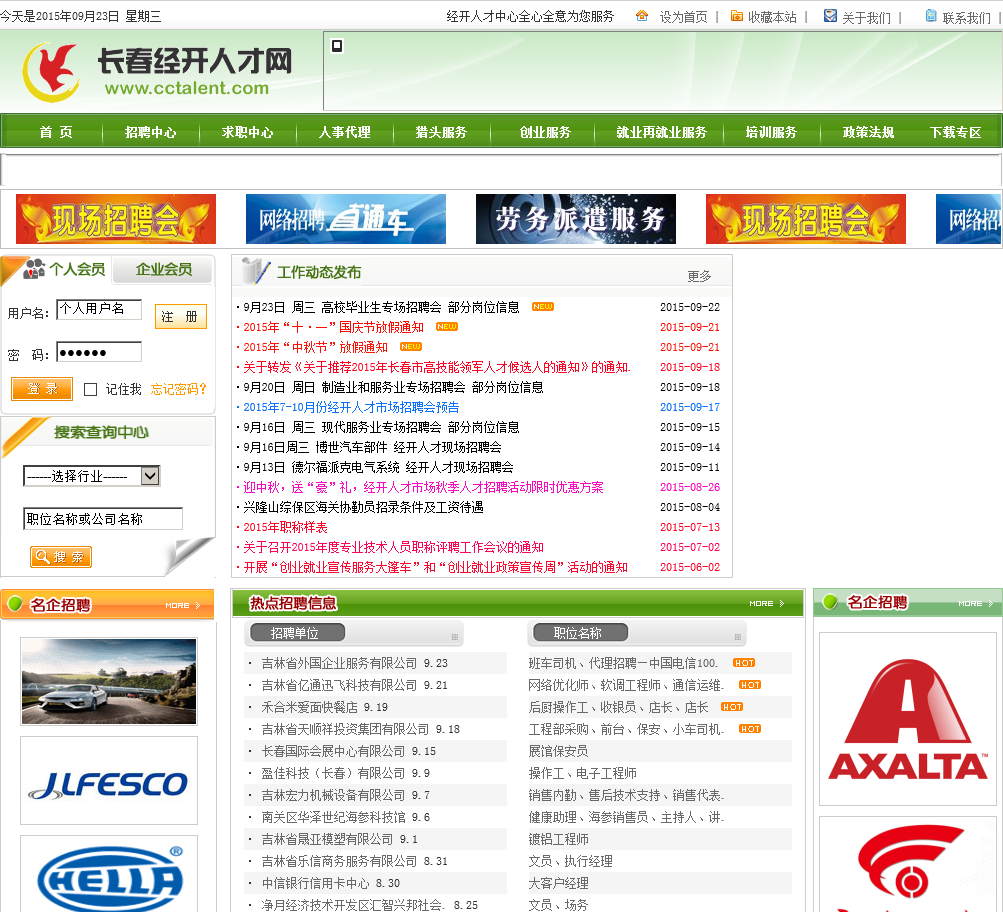Open 长春国际会展中心有限公司 listing
This screenshot has width=1003, height=912.
click(x=333, y=751)
